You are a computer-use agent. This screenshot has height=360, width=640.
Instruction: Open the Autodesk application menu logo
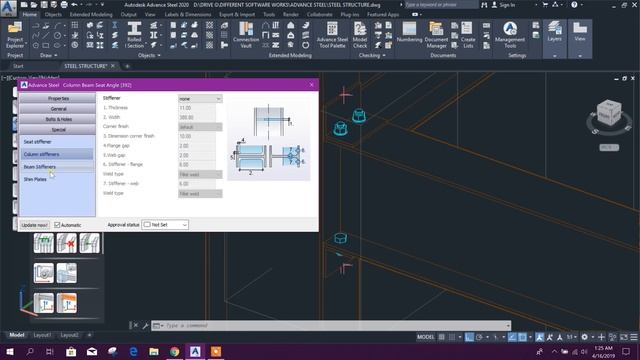coord(9,8)
